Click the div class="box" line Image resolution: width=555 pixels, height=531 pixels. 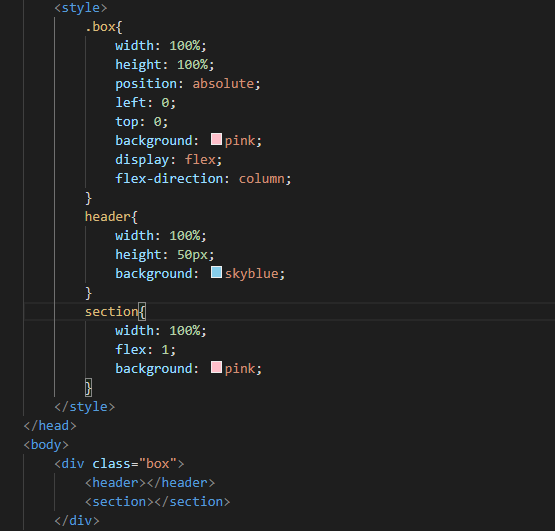click(119, 464)
